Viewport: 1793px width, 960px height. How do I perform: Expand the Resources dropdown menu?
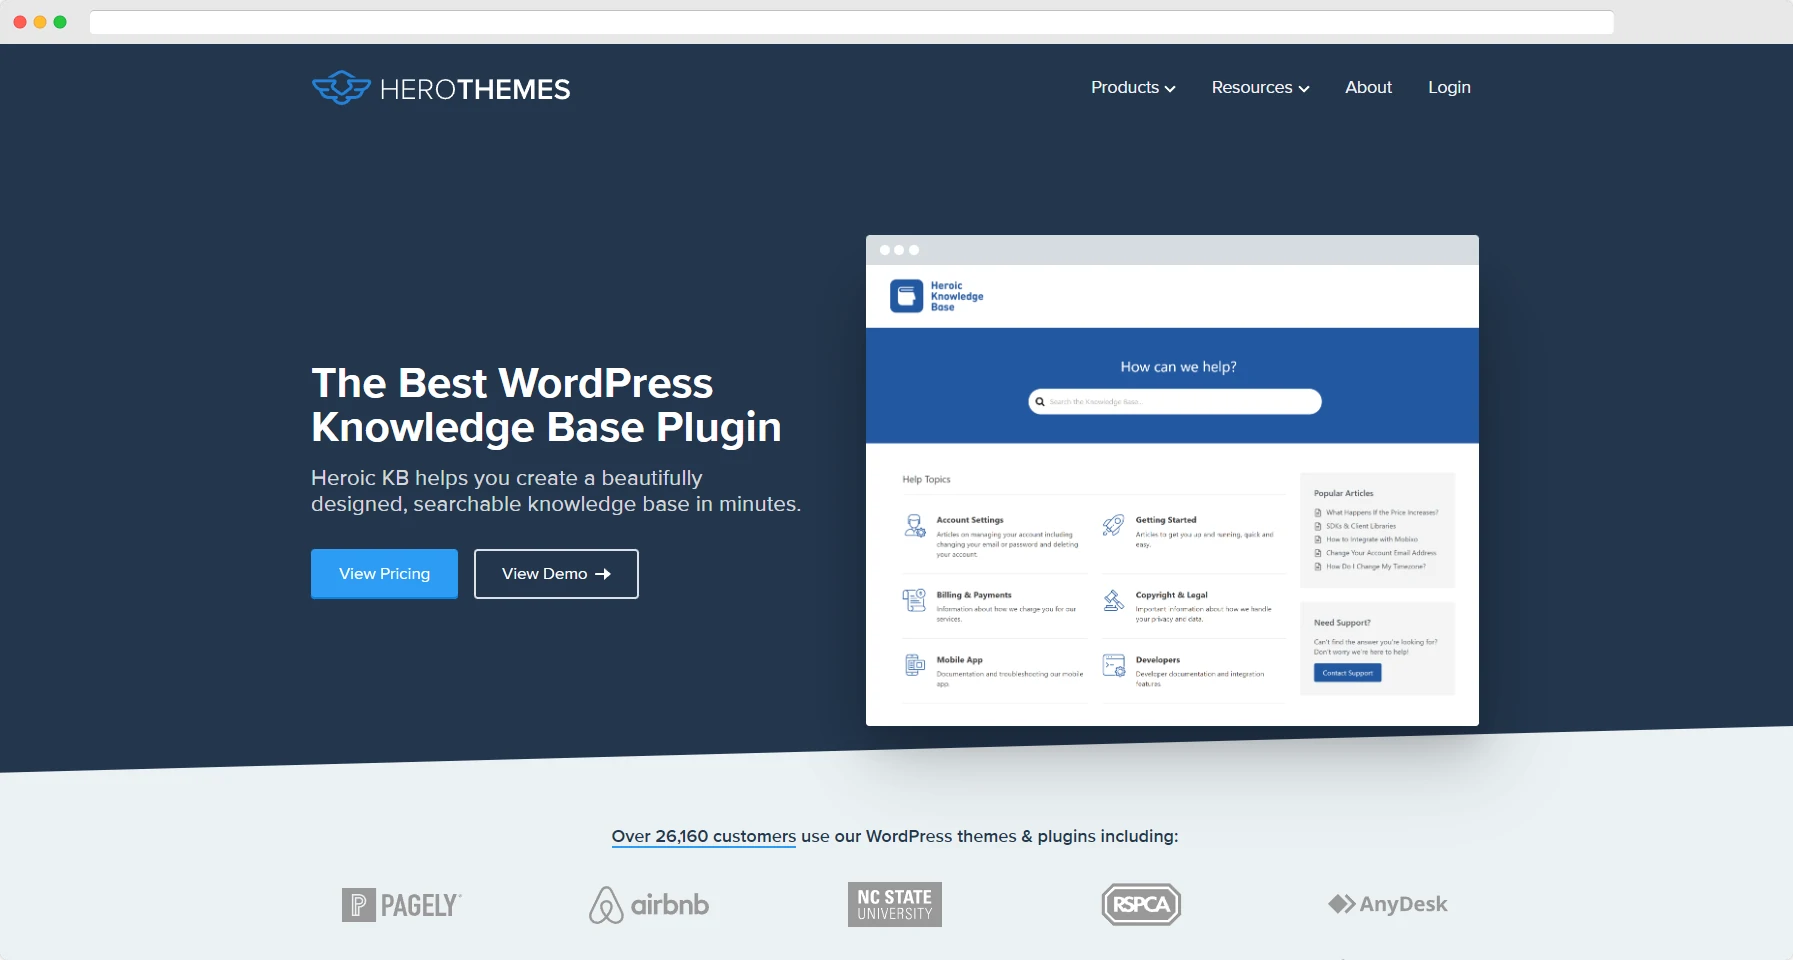[x=1259, y=88]
